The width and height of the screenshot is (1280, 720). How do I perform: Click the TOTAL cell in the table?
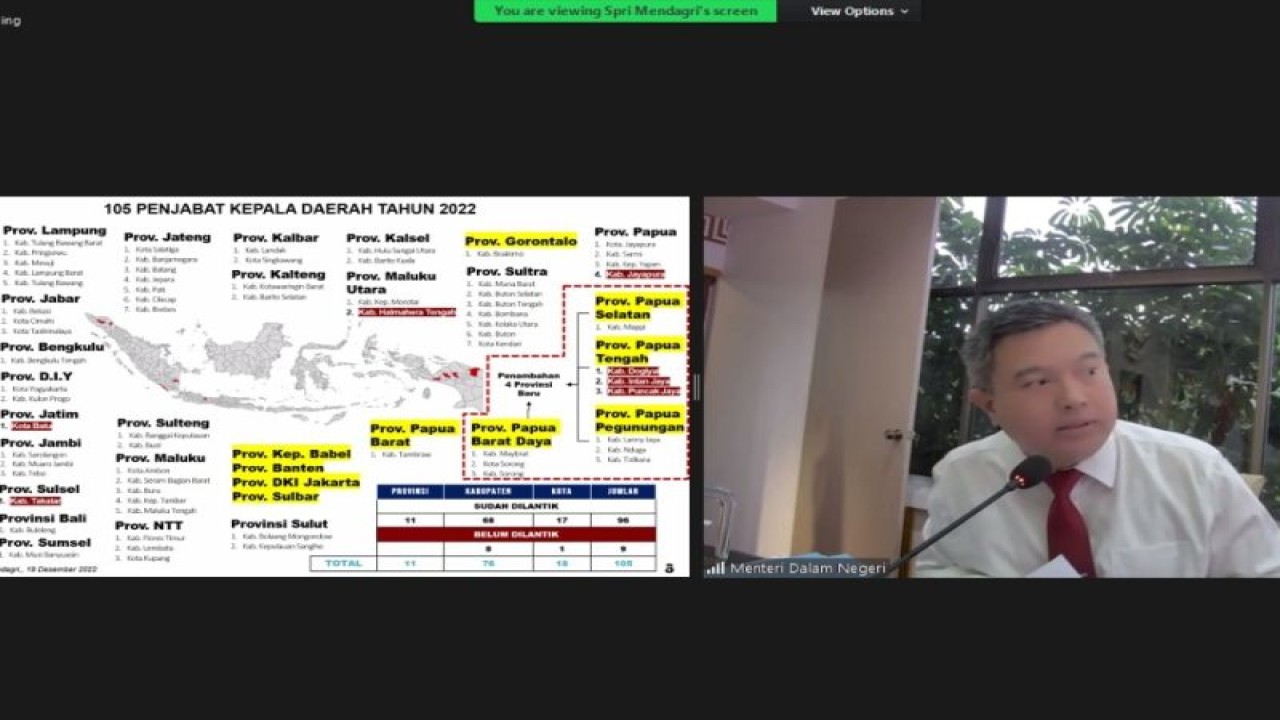click(x=343, y=564)
